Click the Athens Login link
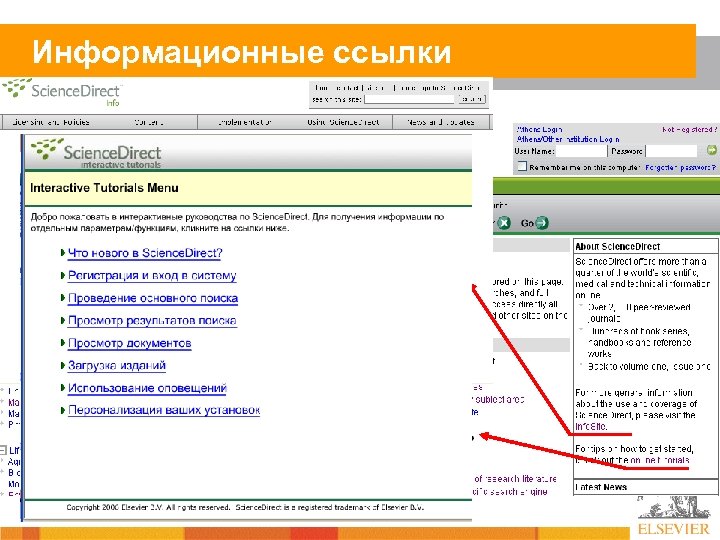720x540 pixels. click(x=539, y=129)
